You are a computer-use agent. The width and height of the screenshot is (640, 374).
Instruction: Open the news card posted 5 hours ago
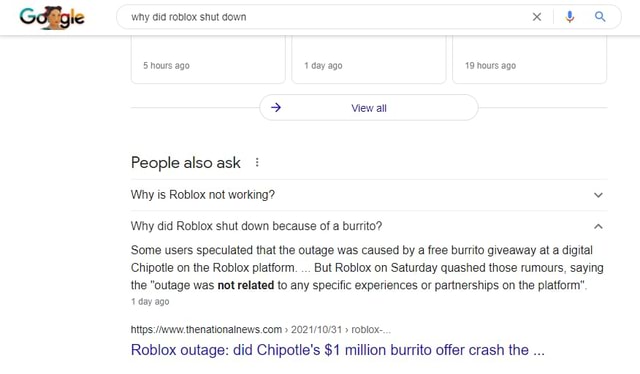coord(208,59)
